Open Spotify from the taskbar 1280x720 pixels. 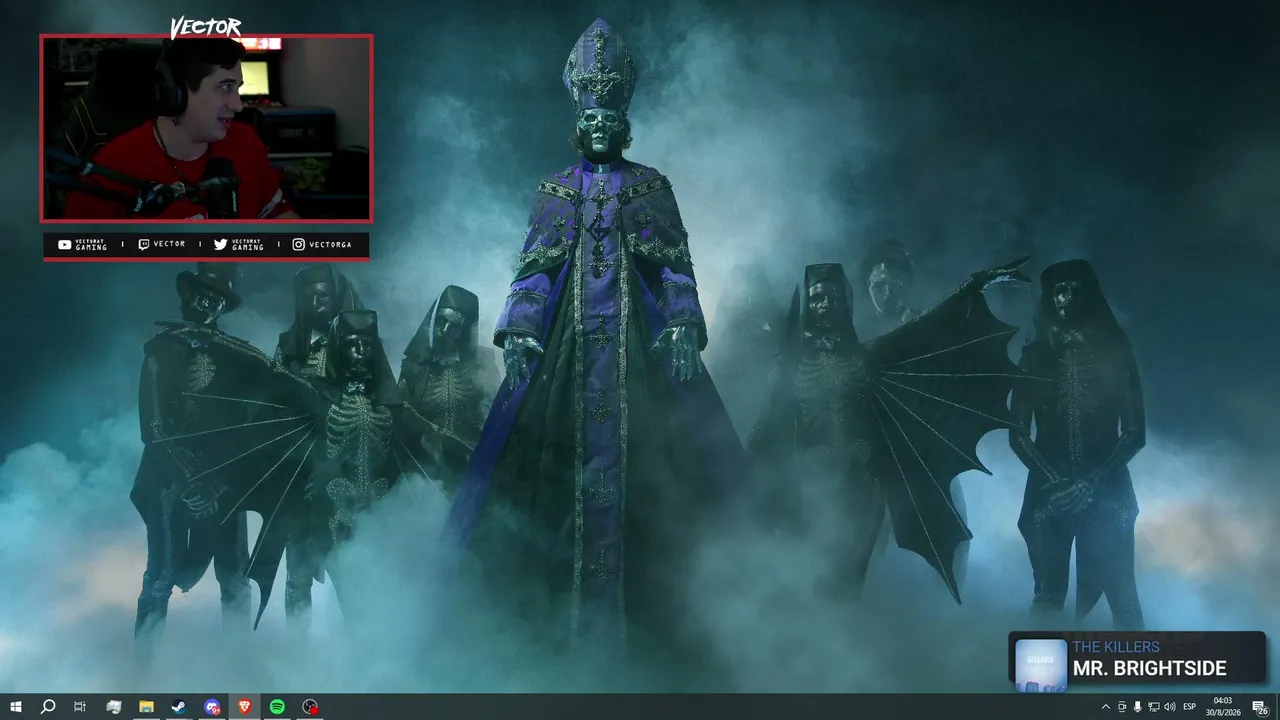pyautogui.click(x=277, y=707)
